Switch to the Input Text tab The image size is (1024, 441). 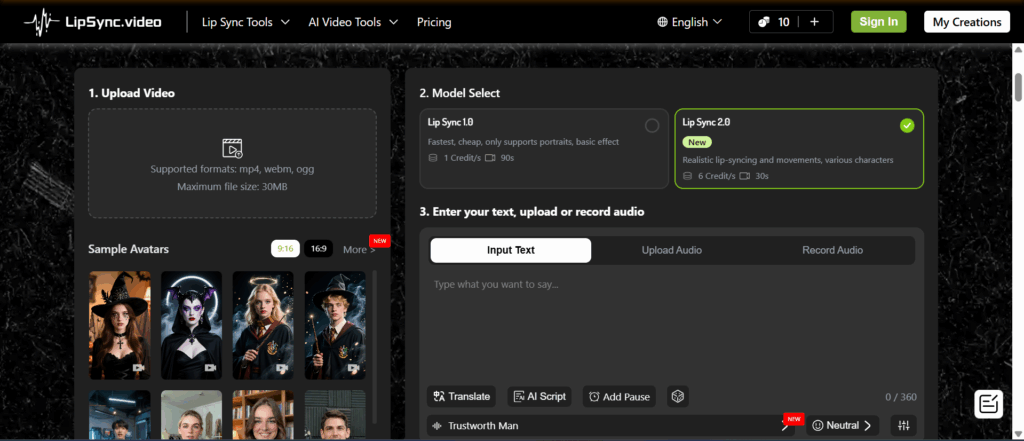(511, 250)
